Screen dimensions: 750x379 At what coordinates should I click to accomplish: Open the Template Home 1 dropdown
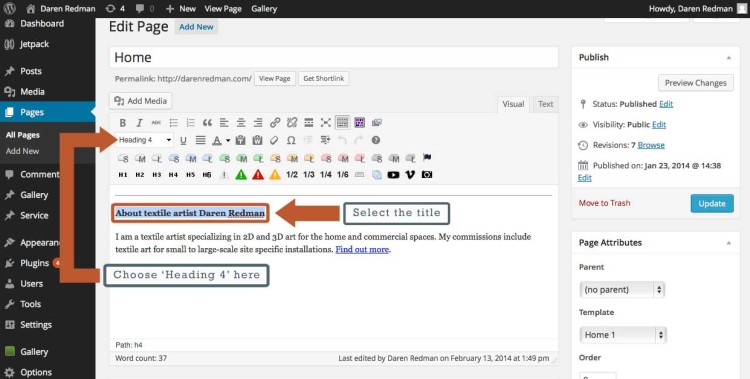pyautogui.click(x=622, y=335)
